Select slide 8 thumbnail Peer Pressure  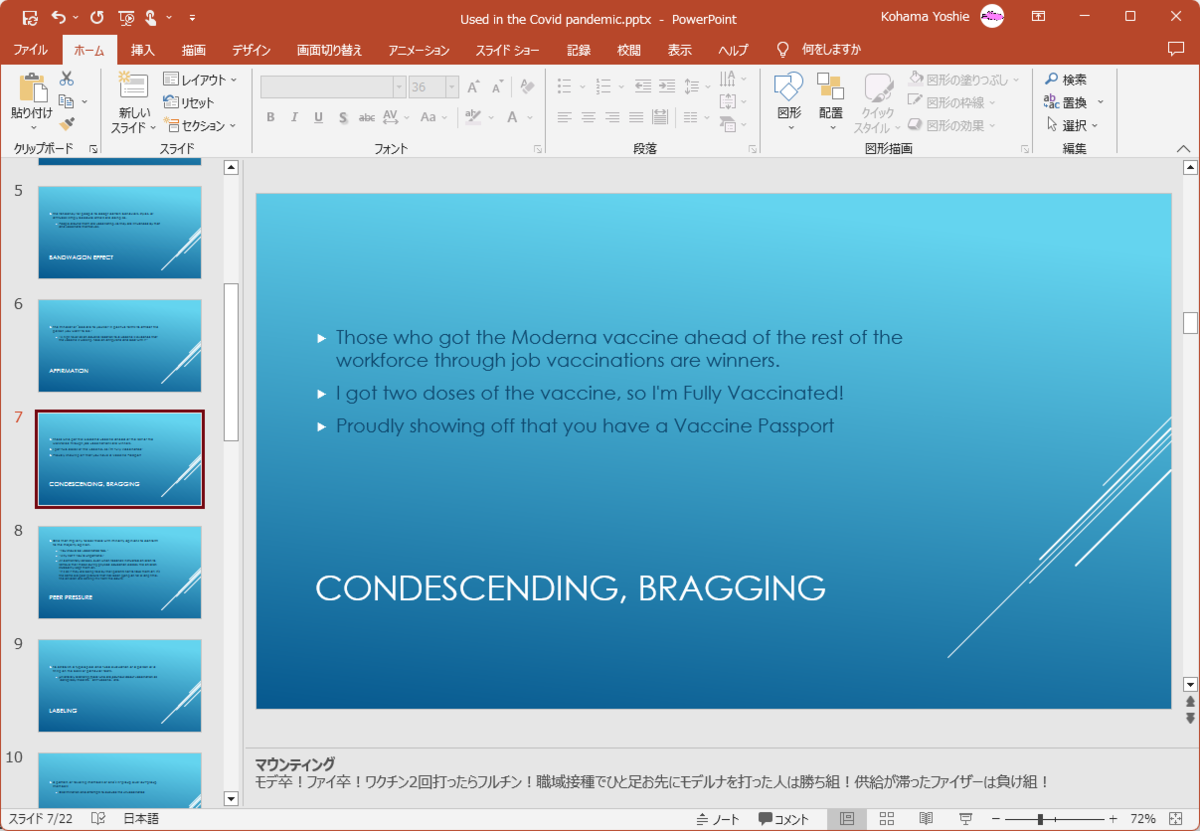click(119, 572)
